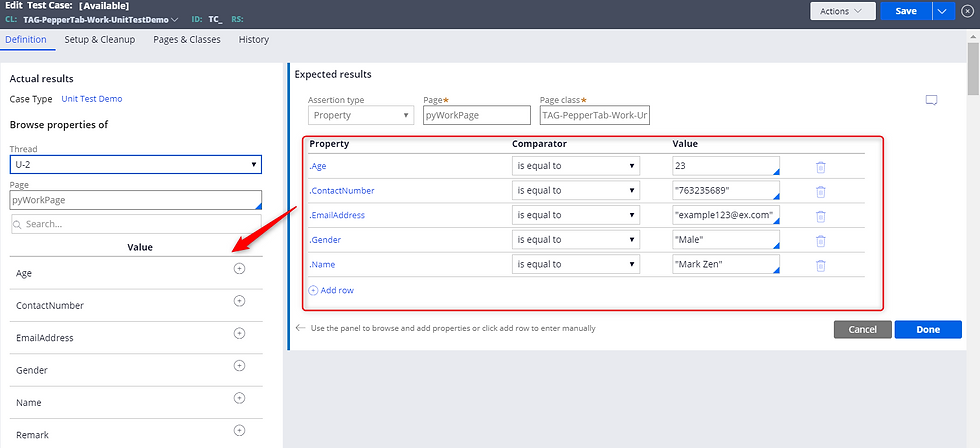Add ContactNumber with its plus icon
Screen dimensions: 980x448
click(x=239, y=301)
